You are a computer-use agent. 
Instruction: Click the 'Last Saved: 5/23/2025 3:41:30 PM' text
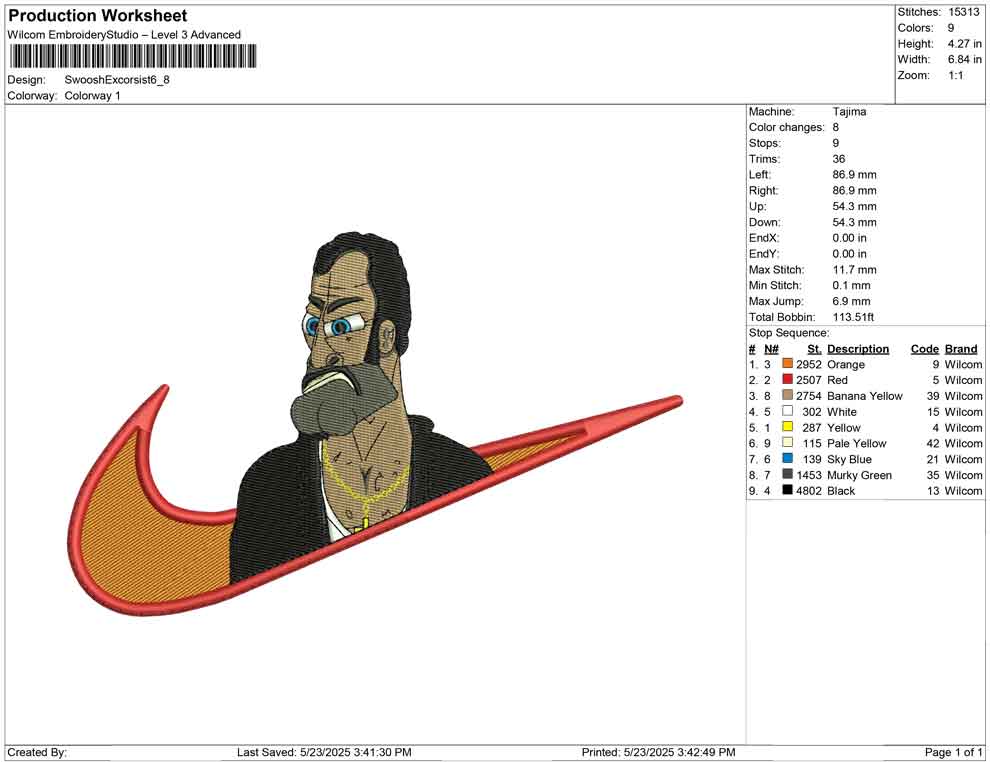[x=324, y=752]
